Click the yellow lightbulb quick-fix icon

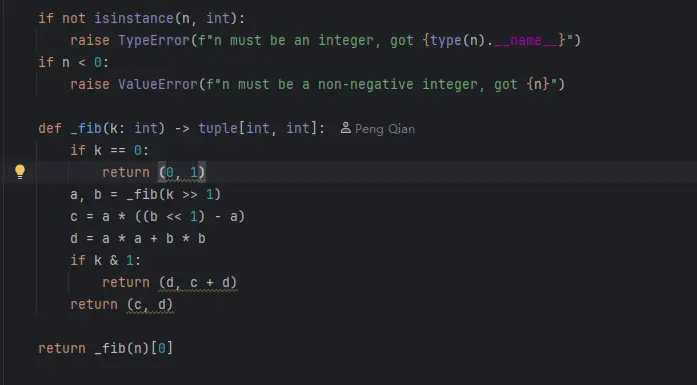coord(20,172)
